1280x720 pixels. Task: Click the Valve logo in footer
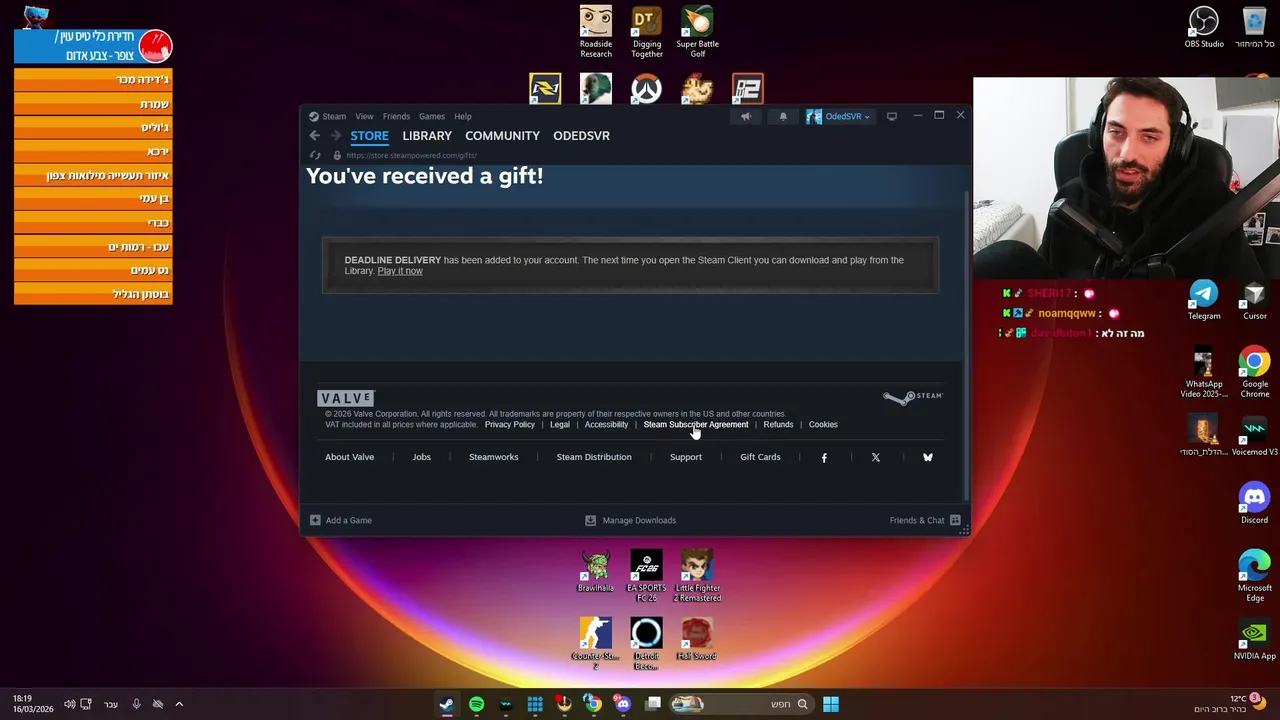coord(346,398)
